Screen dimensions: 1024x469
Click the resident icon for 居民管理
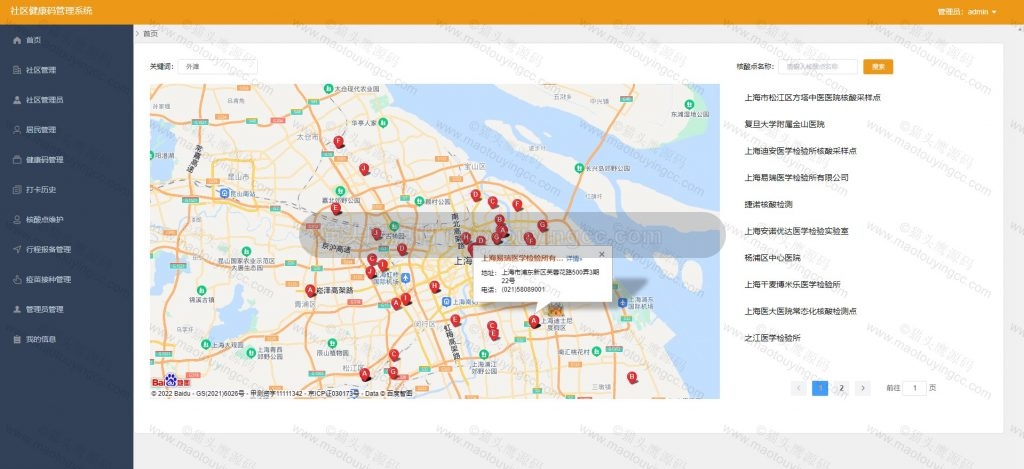(x=17, y=130)
